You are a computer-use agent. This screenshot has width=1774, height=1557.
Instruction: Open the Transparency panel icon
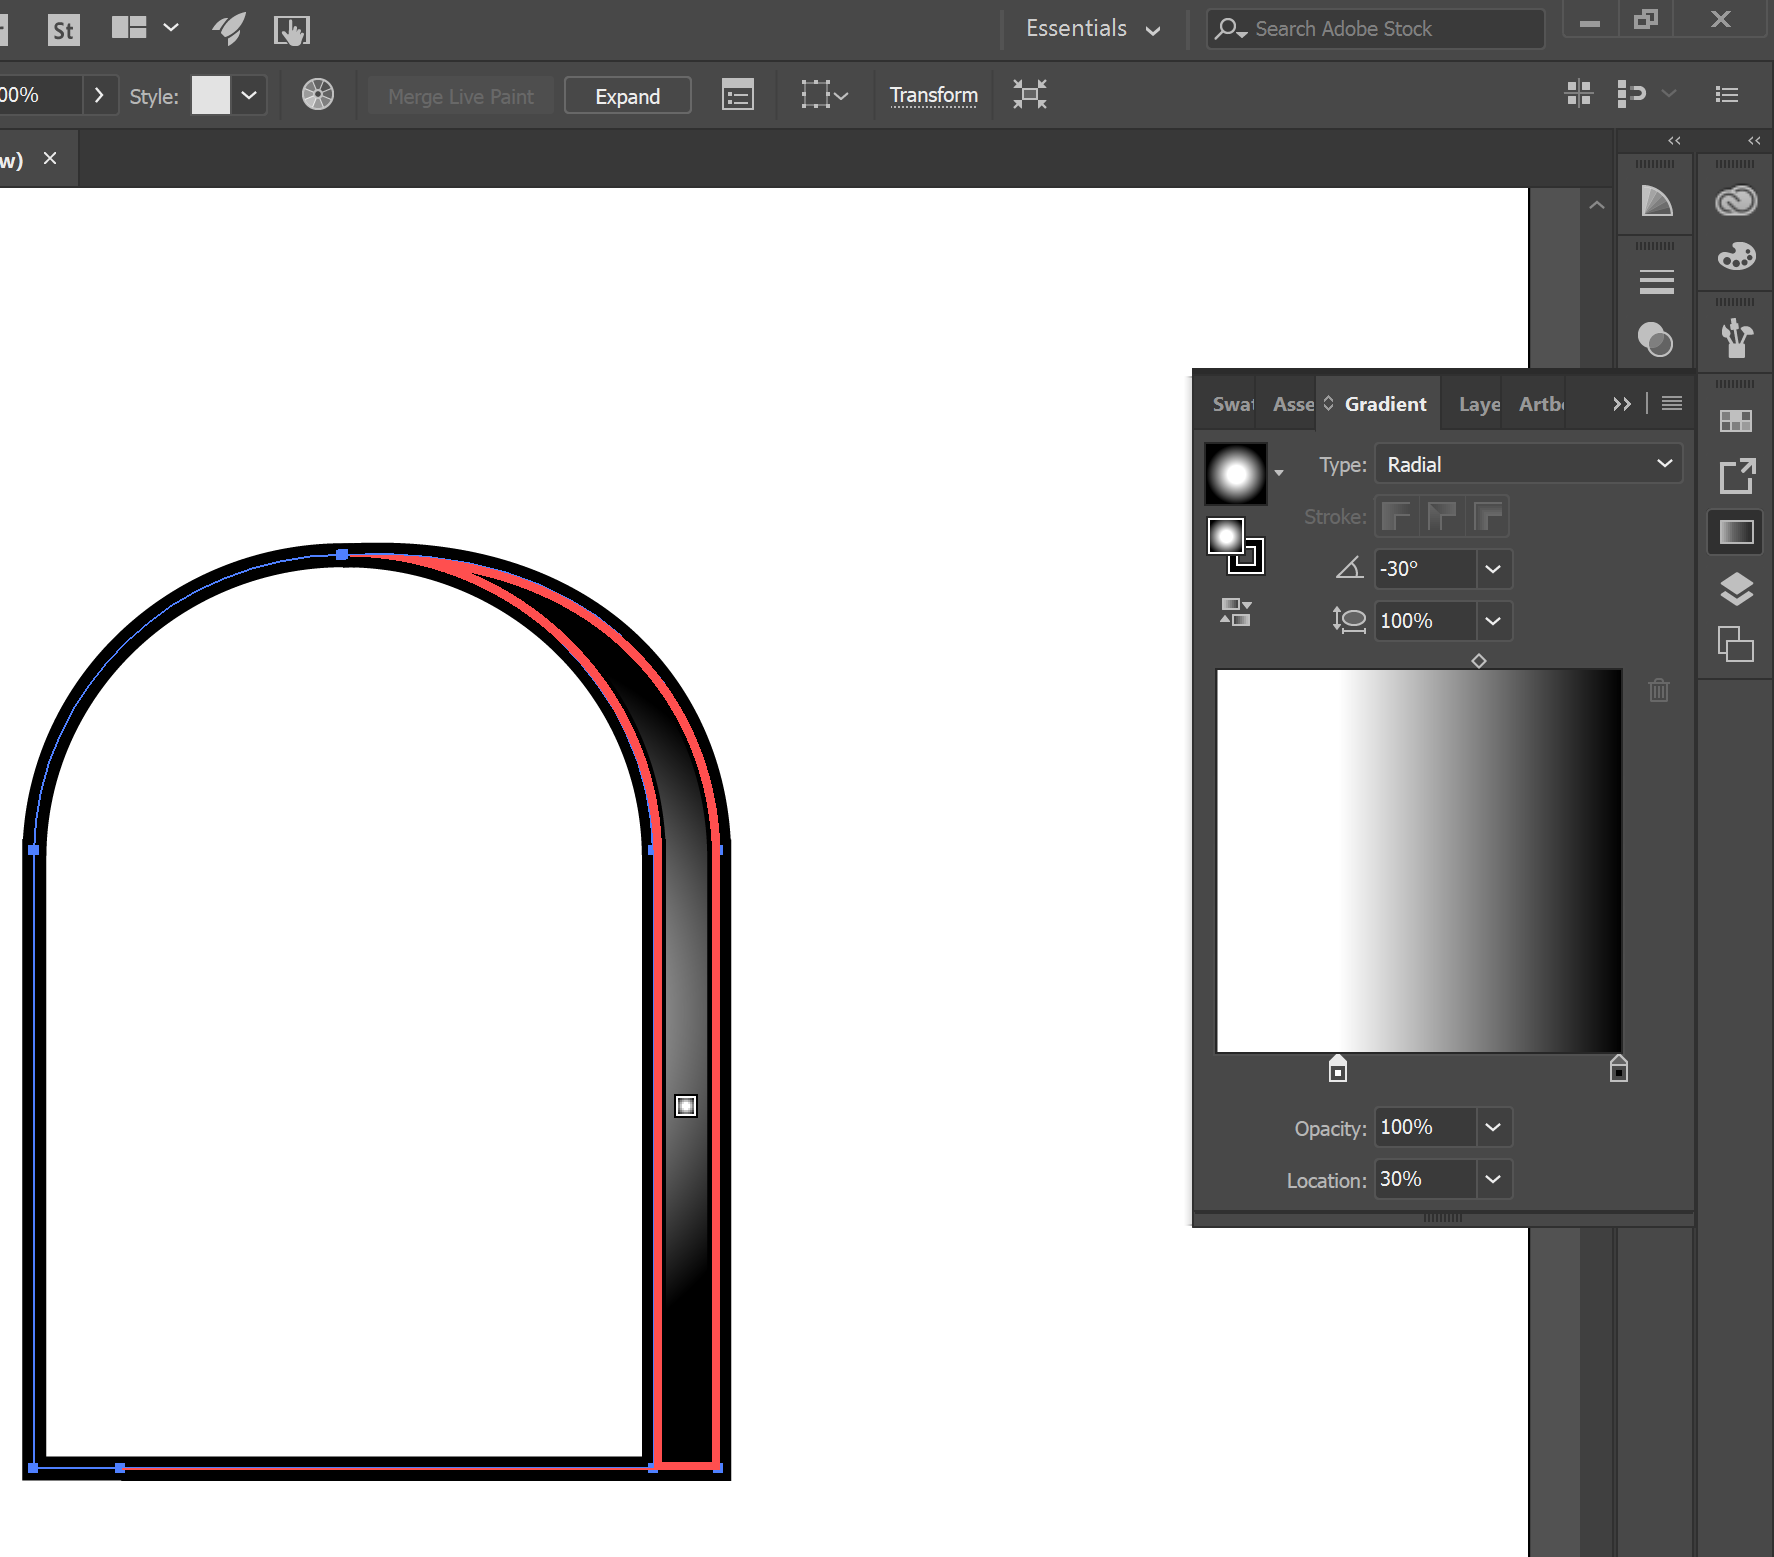coord(1656,339)
